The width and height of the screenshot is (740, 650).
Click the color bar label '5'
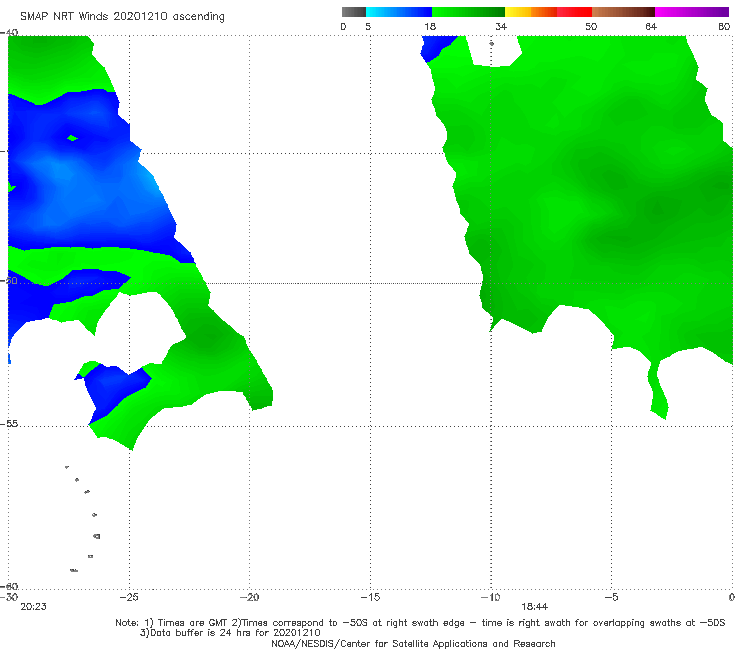pos(368,26)
